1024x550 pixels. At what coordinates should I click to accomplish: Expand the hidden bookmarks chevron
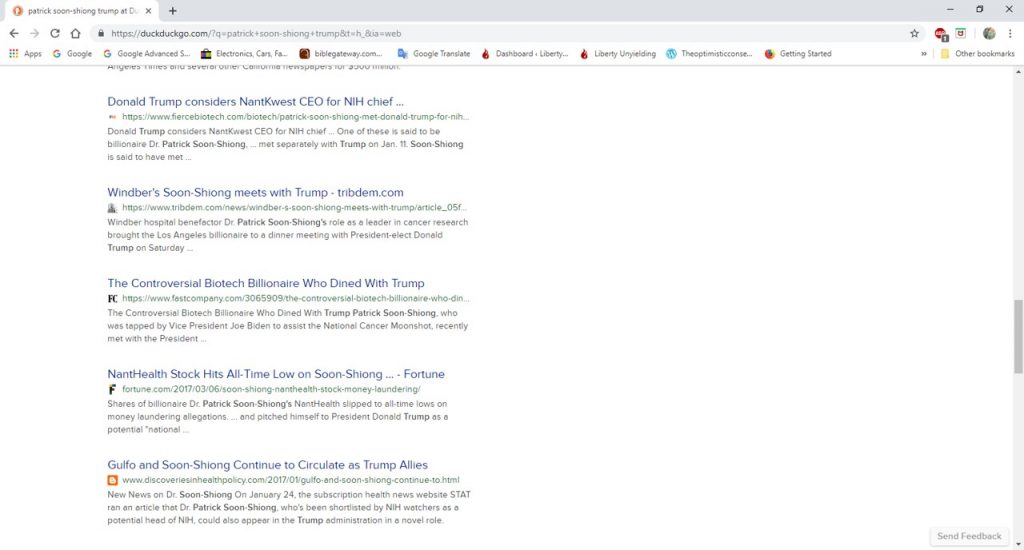pos(923,54)
